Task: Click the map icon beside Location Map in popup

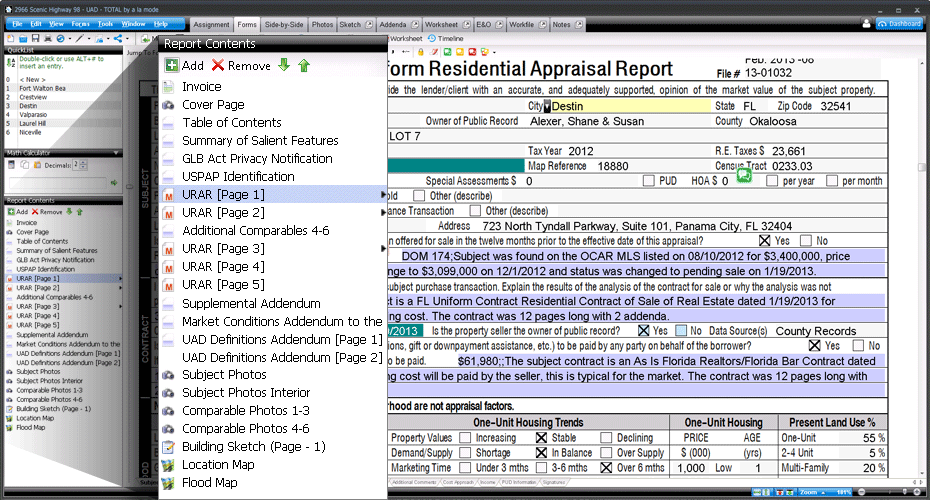Action: pyautogui.click(x=168, y=465)
